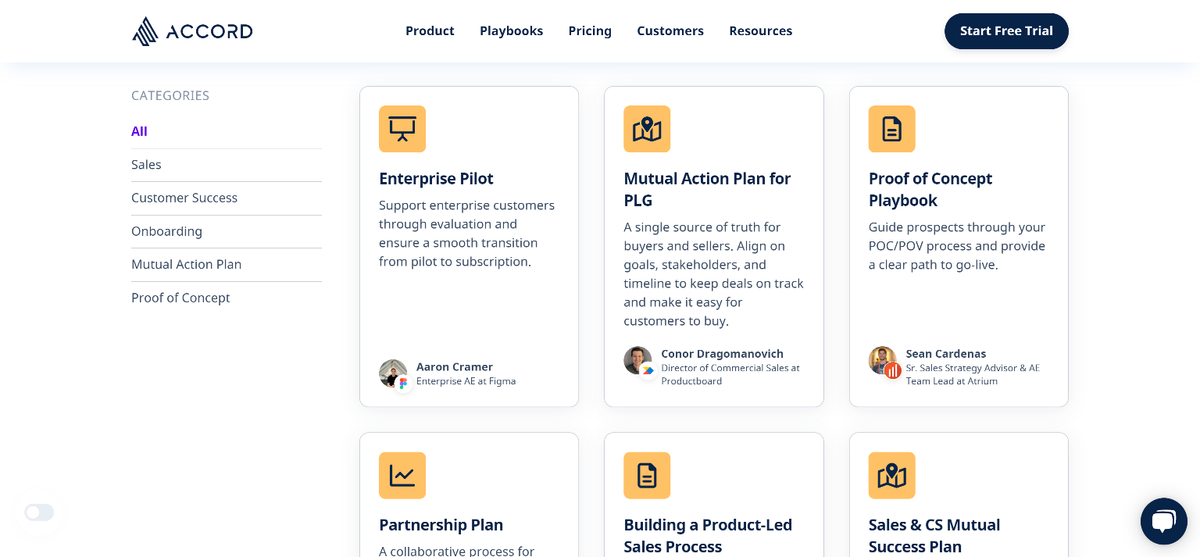Open the Product menu
Viewport: 1200px width, 557px height.
click(430, 31)
